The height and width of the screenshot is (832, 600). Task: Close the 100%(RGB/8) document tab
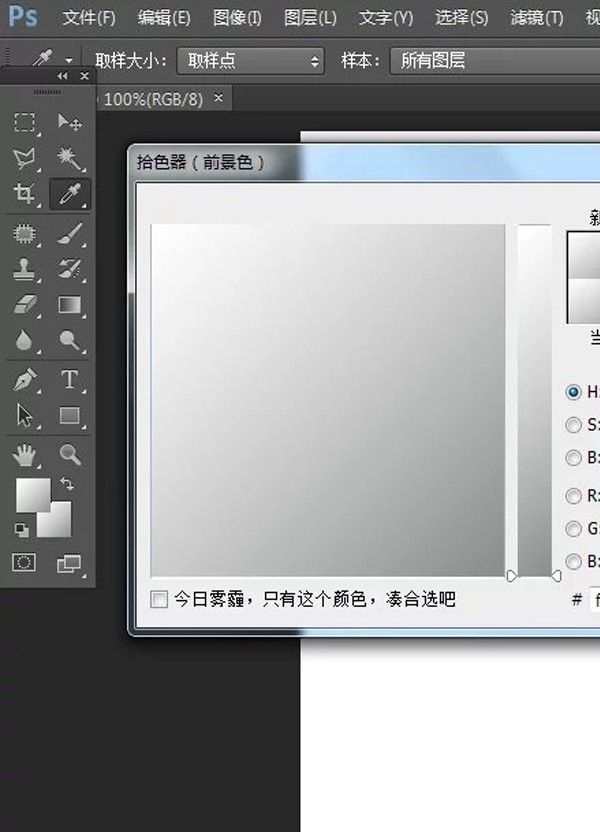tap(219, 98)
